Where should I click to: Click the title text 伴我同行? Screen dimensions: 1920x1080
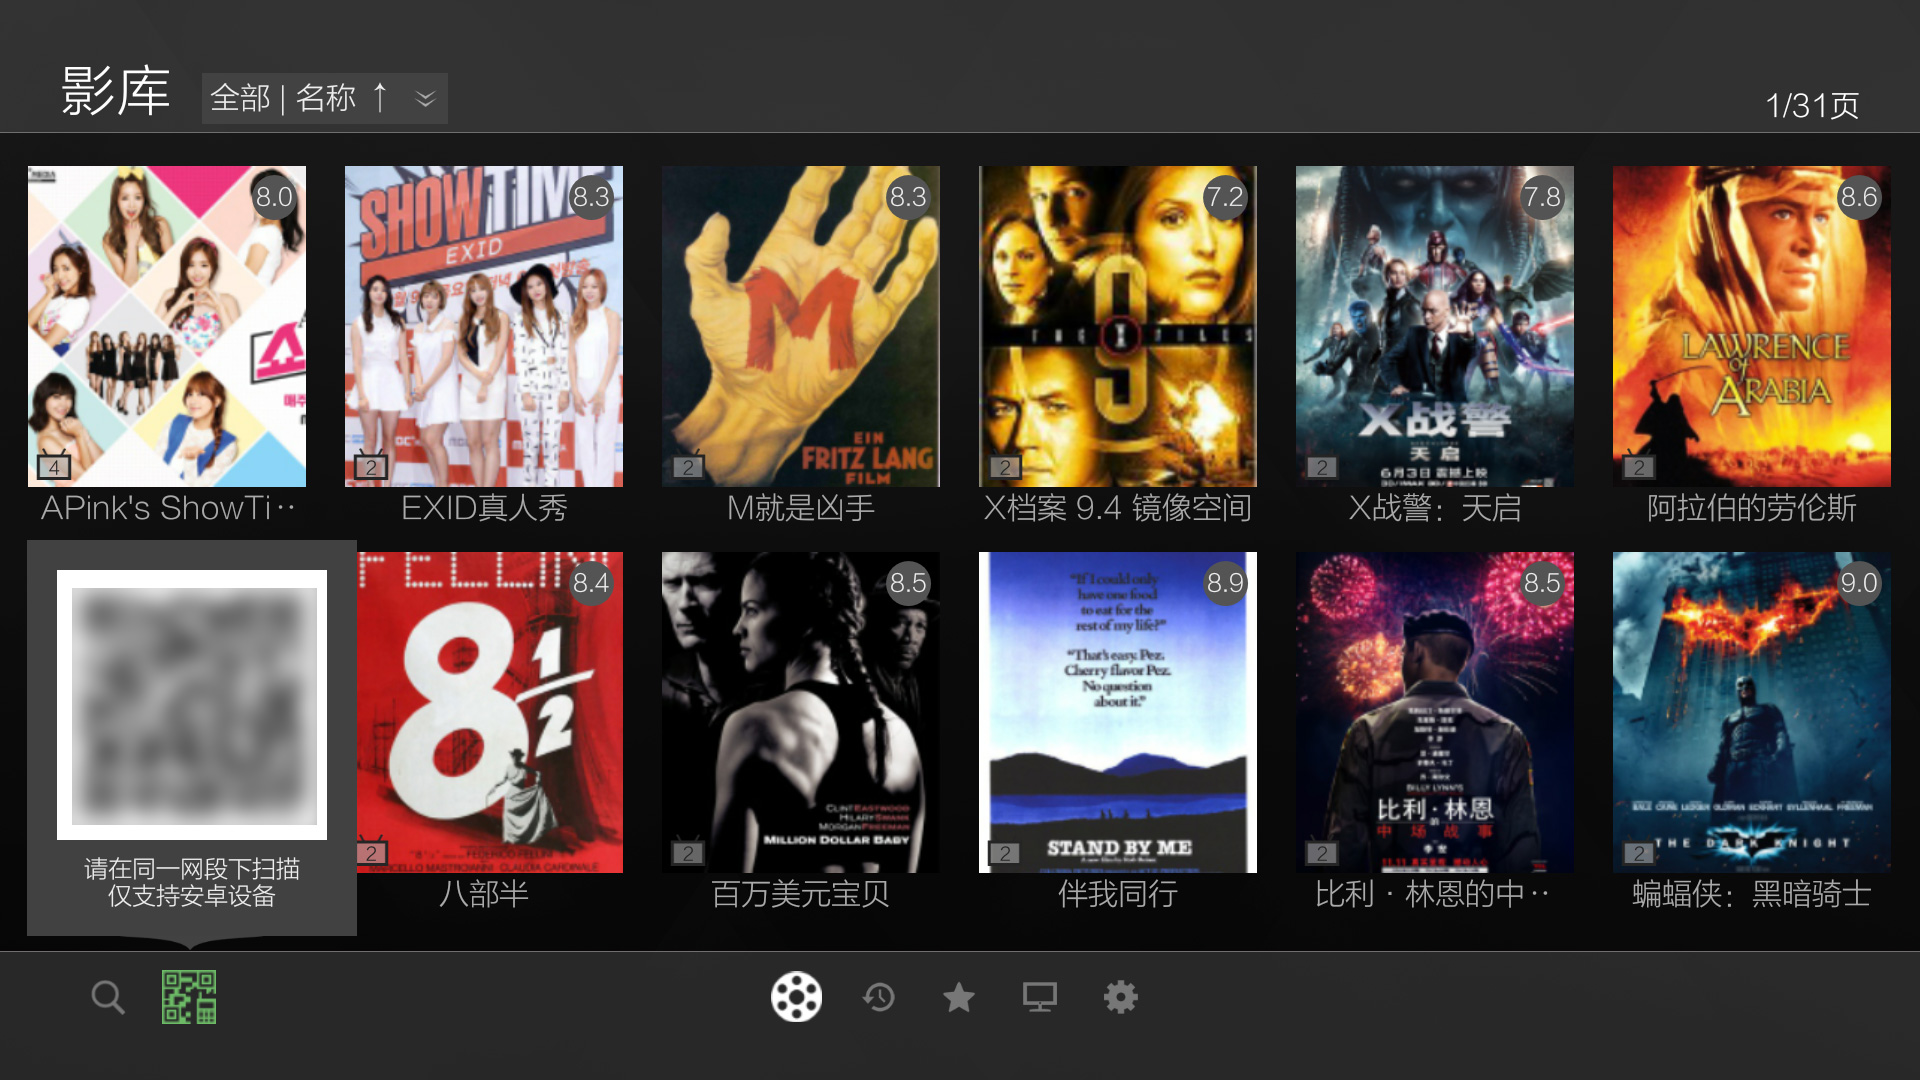coord(1118,894)
